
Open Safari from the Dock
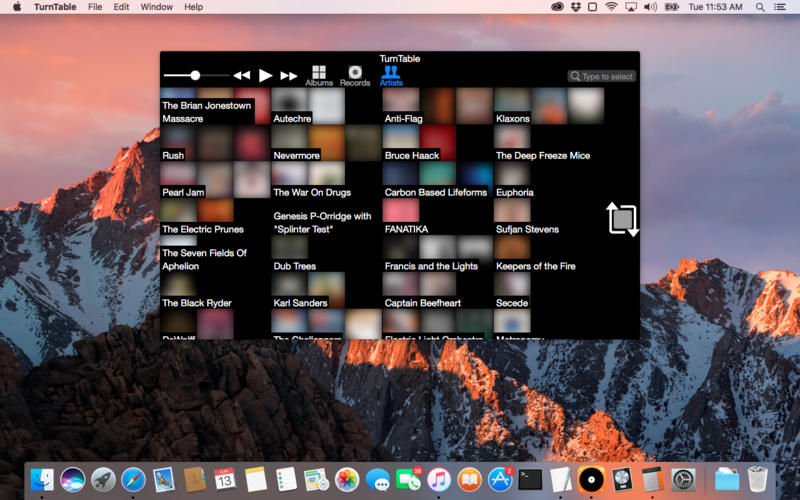[x=133, y=479]
